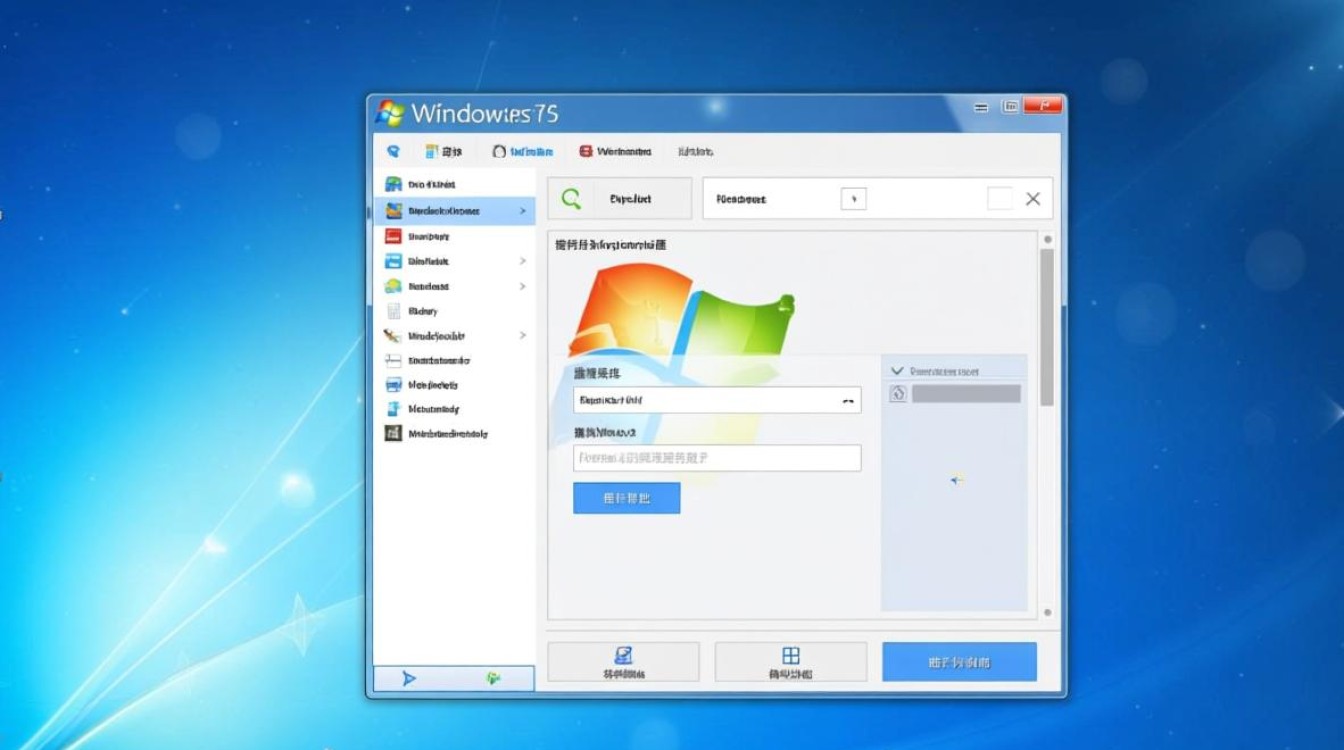Click the green magnifier search icon
The width and height of the screenshot is (1344, 750).
(571, 199)
